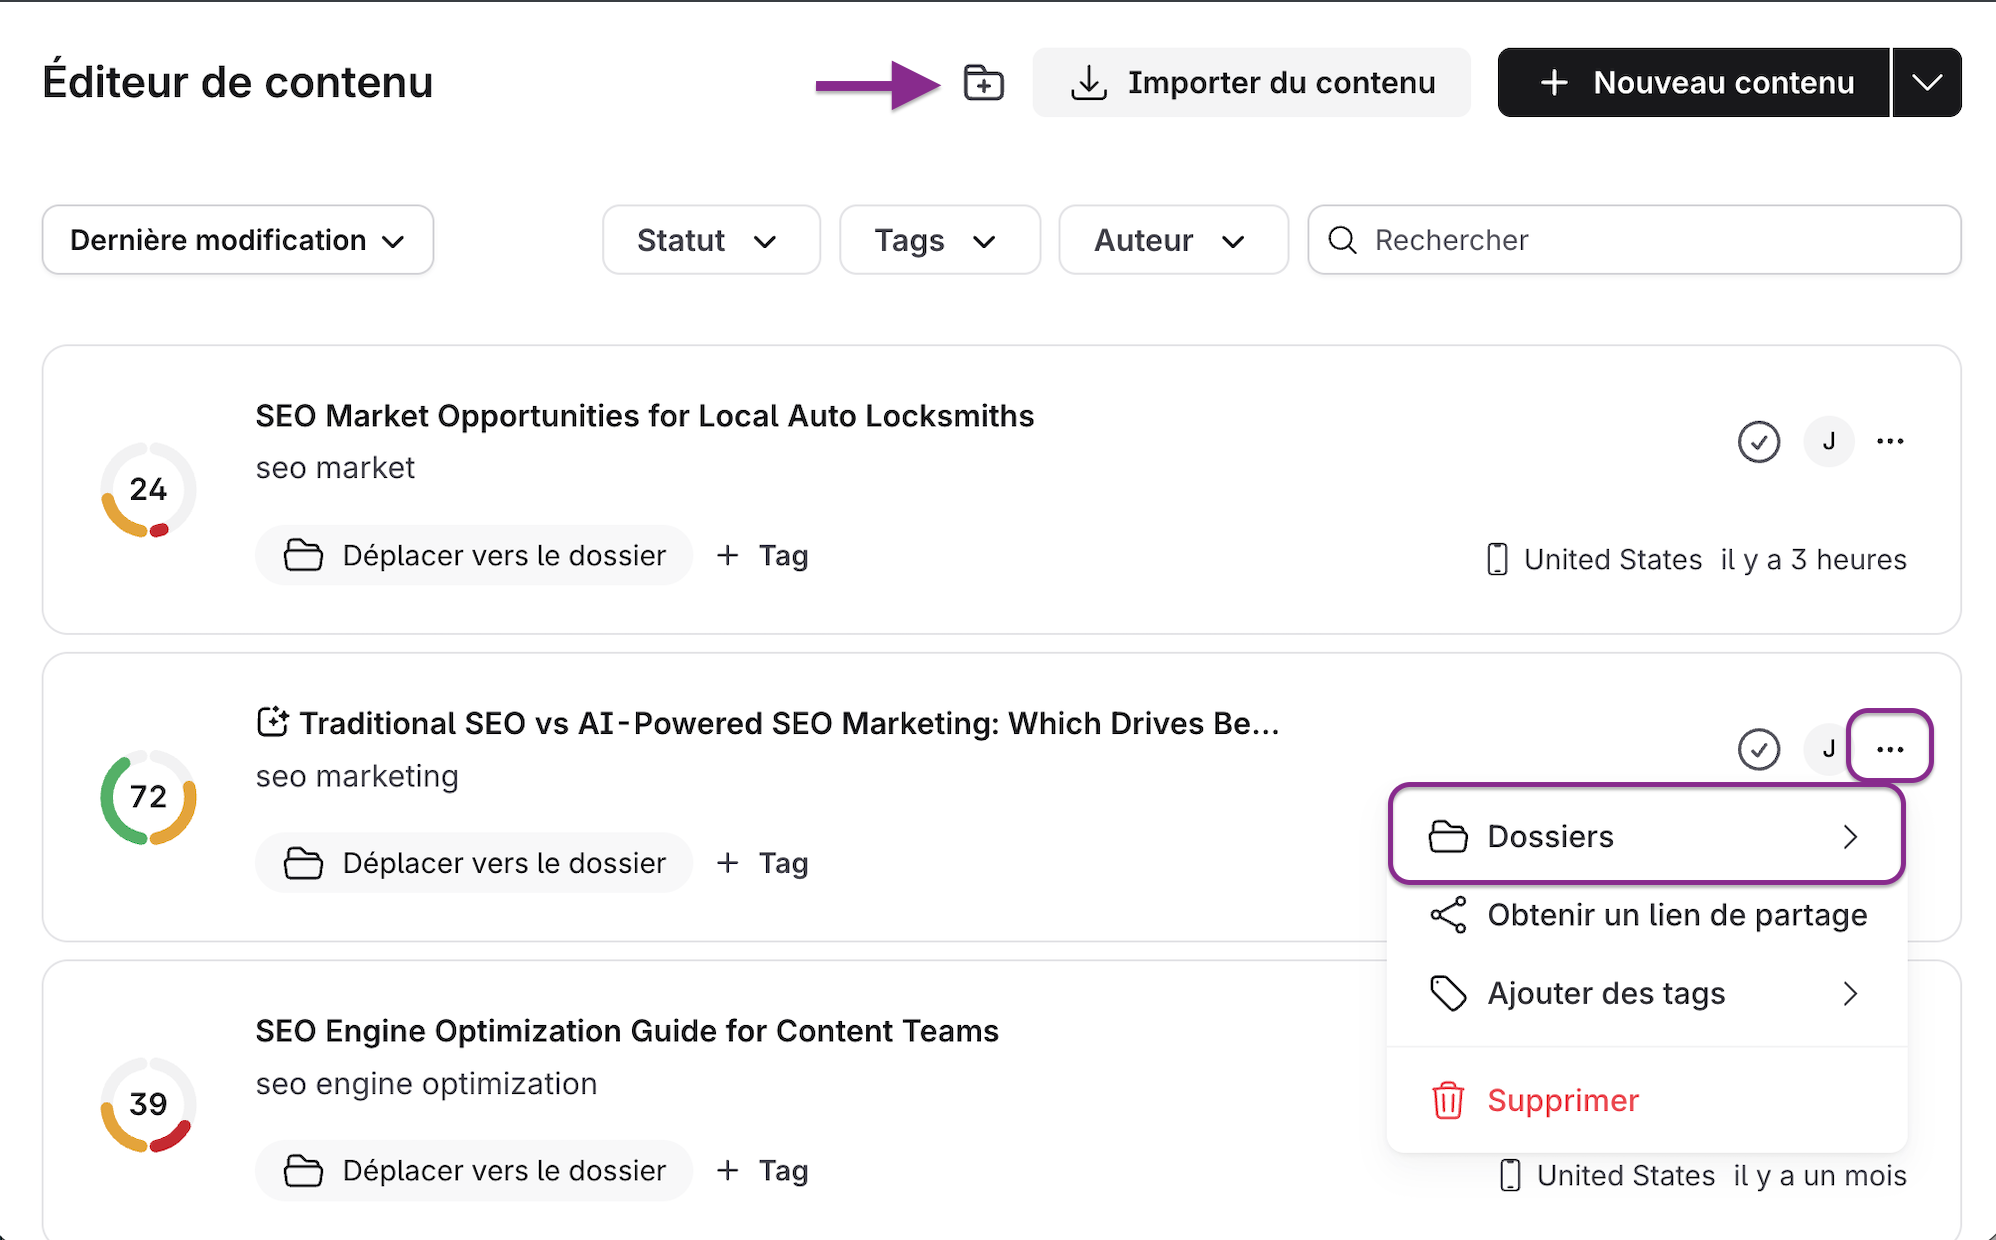The image size is (1996, 1240).
Task: Click the tag icon in menu
Action: pos(1448,993)
